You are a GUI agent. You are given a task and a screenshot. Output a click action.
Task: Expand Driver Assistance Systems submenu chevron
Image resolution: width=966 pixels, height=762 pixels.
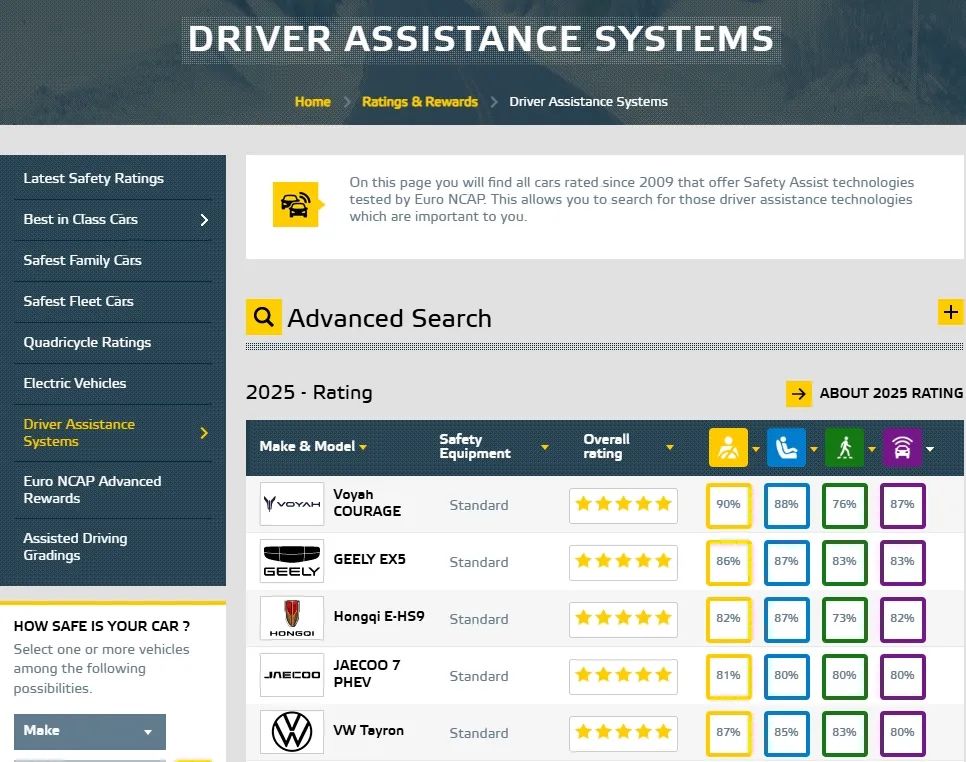pos(205,433)
